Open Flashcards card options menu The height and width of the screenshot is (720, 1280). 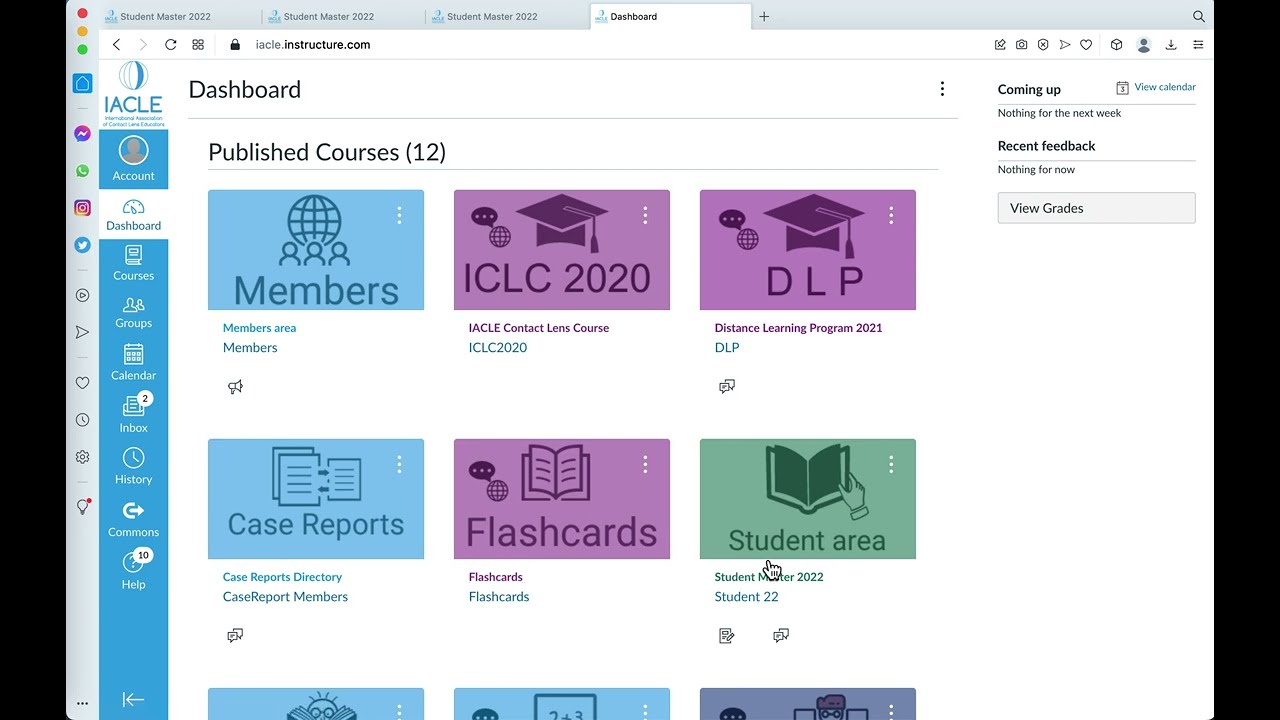tap(645, 464)
